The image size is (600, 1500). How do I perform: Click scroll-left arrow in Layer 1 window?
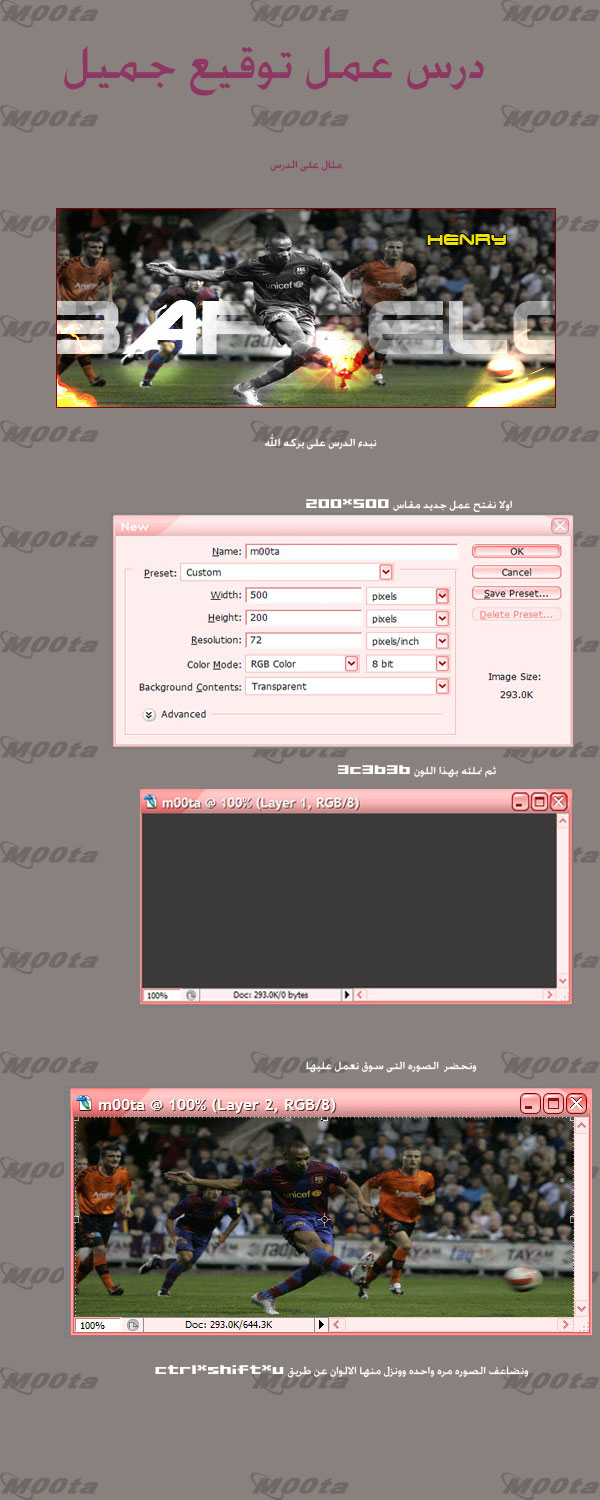point(361,995)
